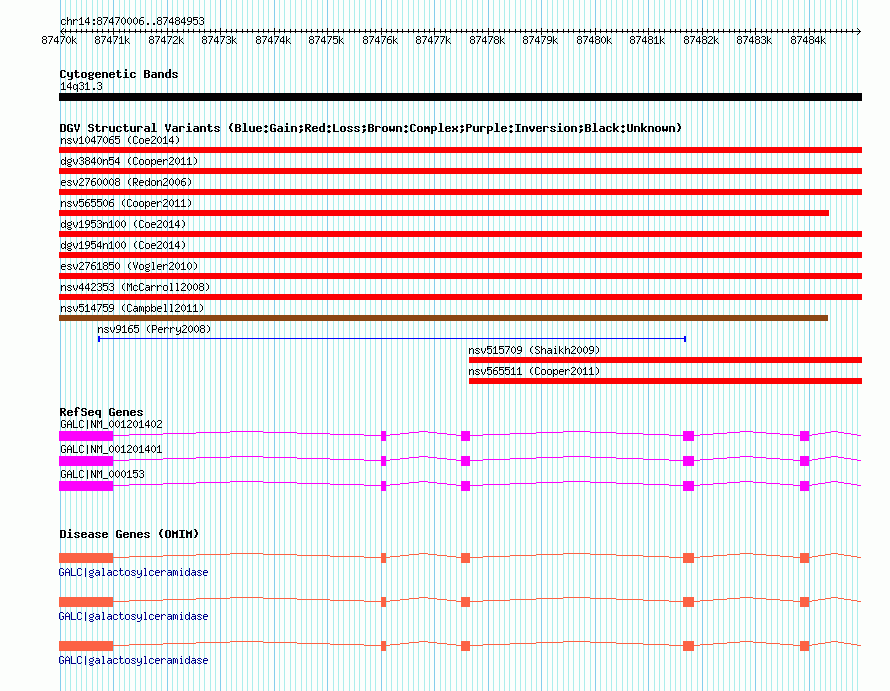Click the nsv442353 (McCarroll2008) label
Image resolution: width=890 pixels, height=691 pixels.
135,287
